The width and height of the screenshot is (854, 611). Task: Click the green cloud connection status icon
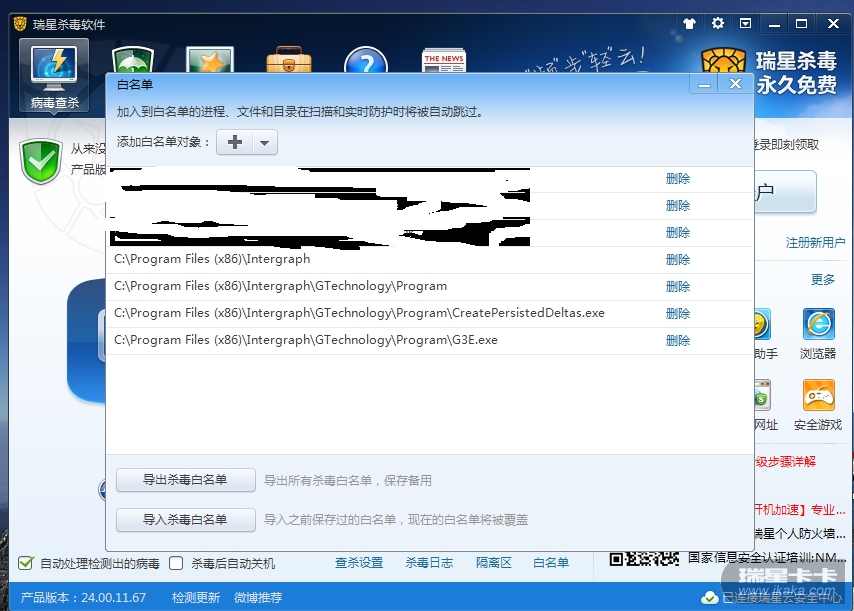[x=709, y=598]
